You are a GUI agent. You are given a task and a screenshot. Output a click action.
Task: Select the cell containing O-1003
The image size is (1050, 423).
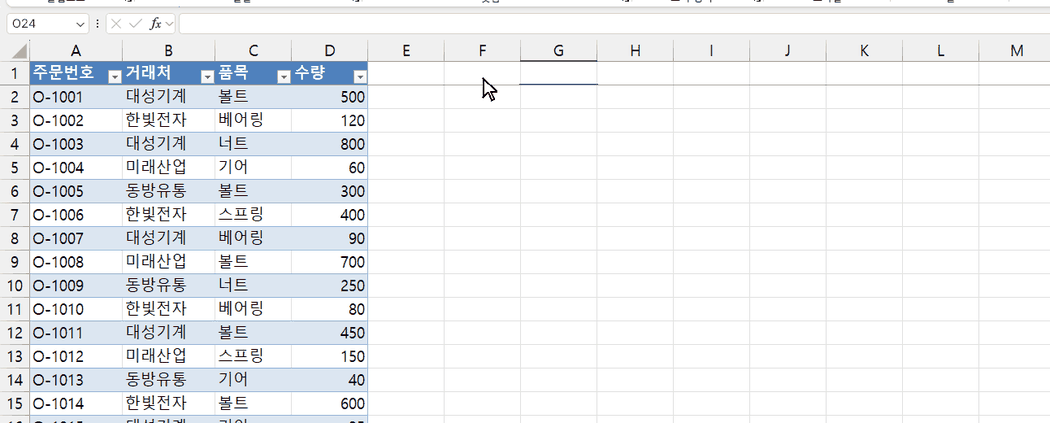click(x=76, y=144)
